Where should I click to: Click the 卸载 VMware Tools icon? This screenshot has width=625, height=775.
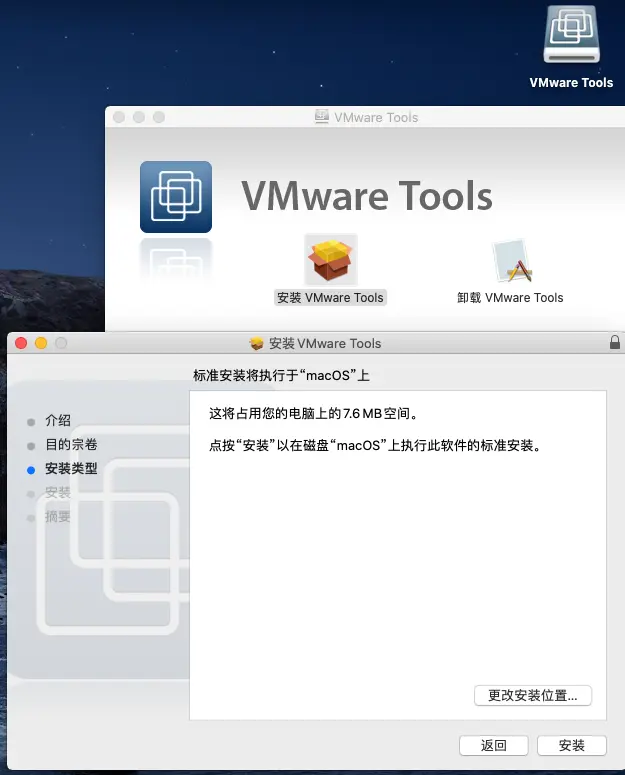click(512, 261)
